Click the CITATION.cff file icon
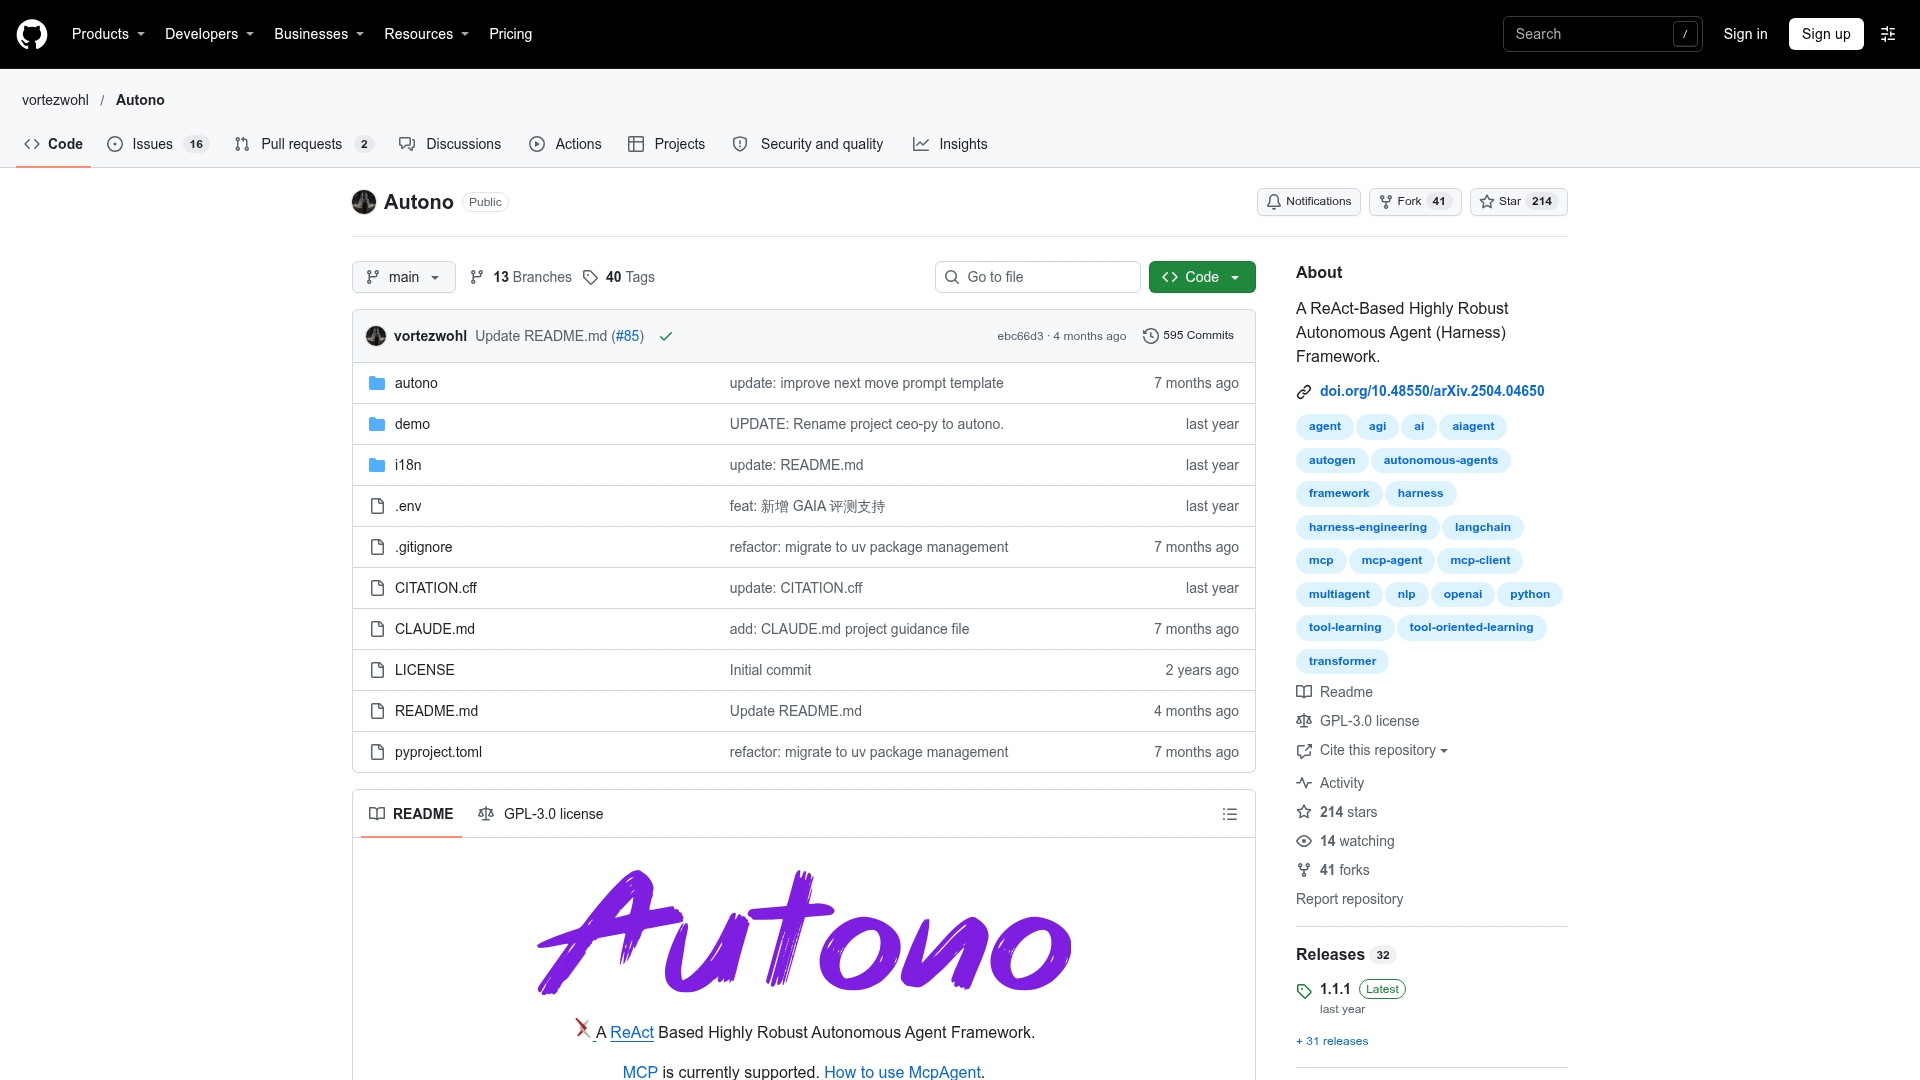 tap(377, 588)
